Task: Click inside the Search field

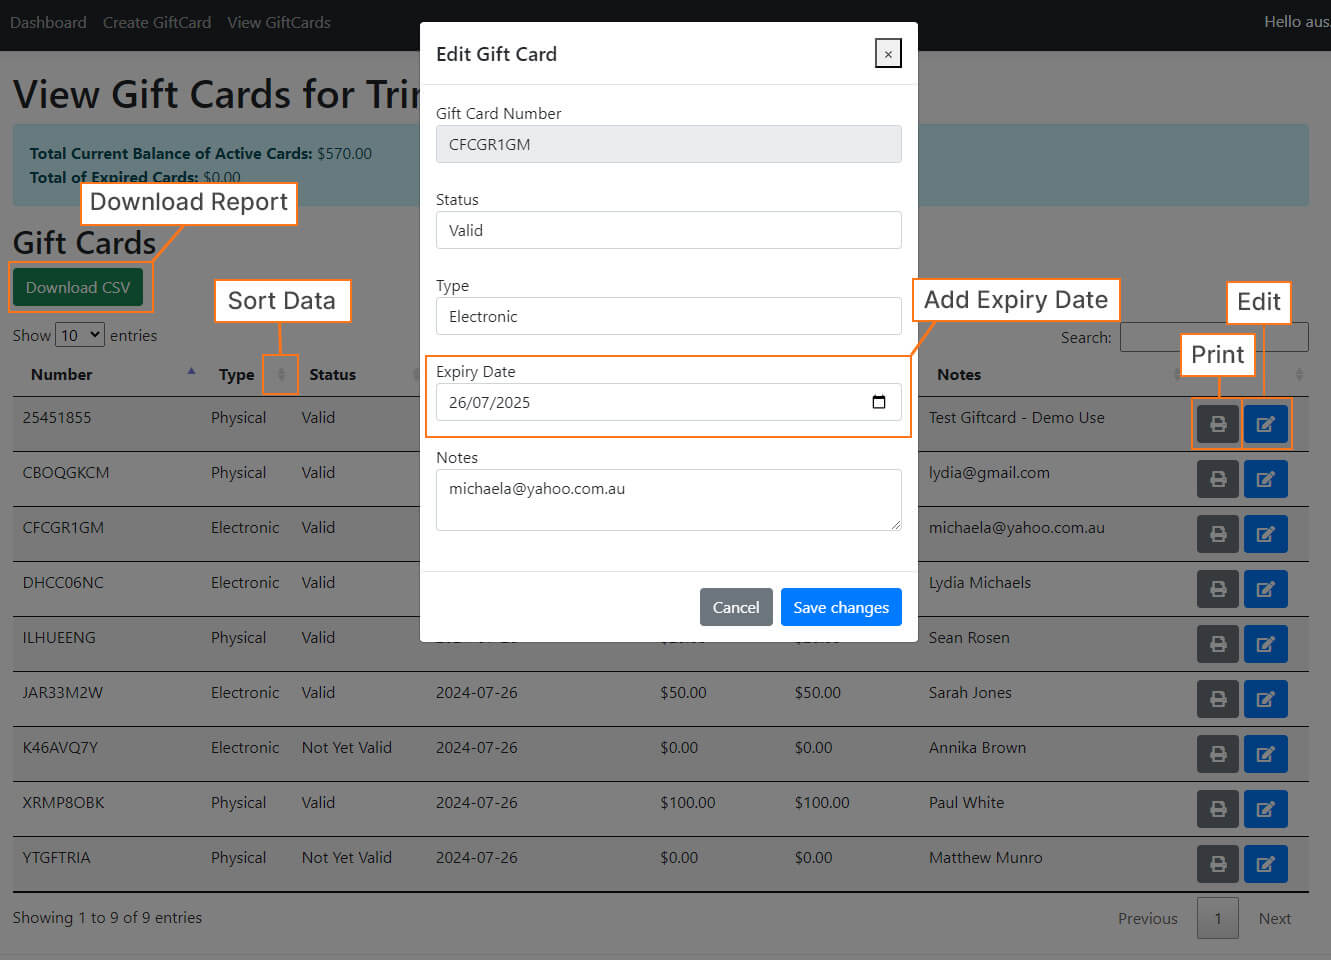Action: click(1213, 337)
